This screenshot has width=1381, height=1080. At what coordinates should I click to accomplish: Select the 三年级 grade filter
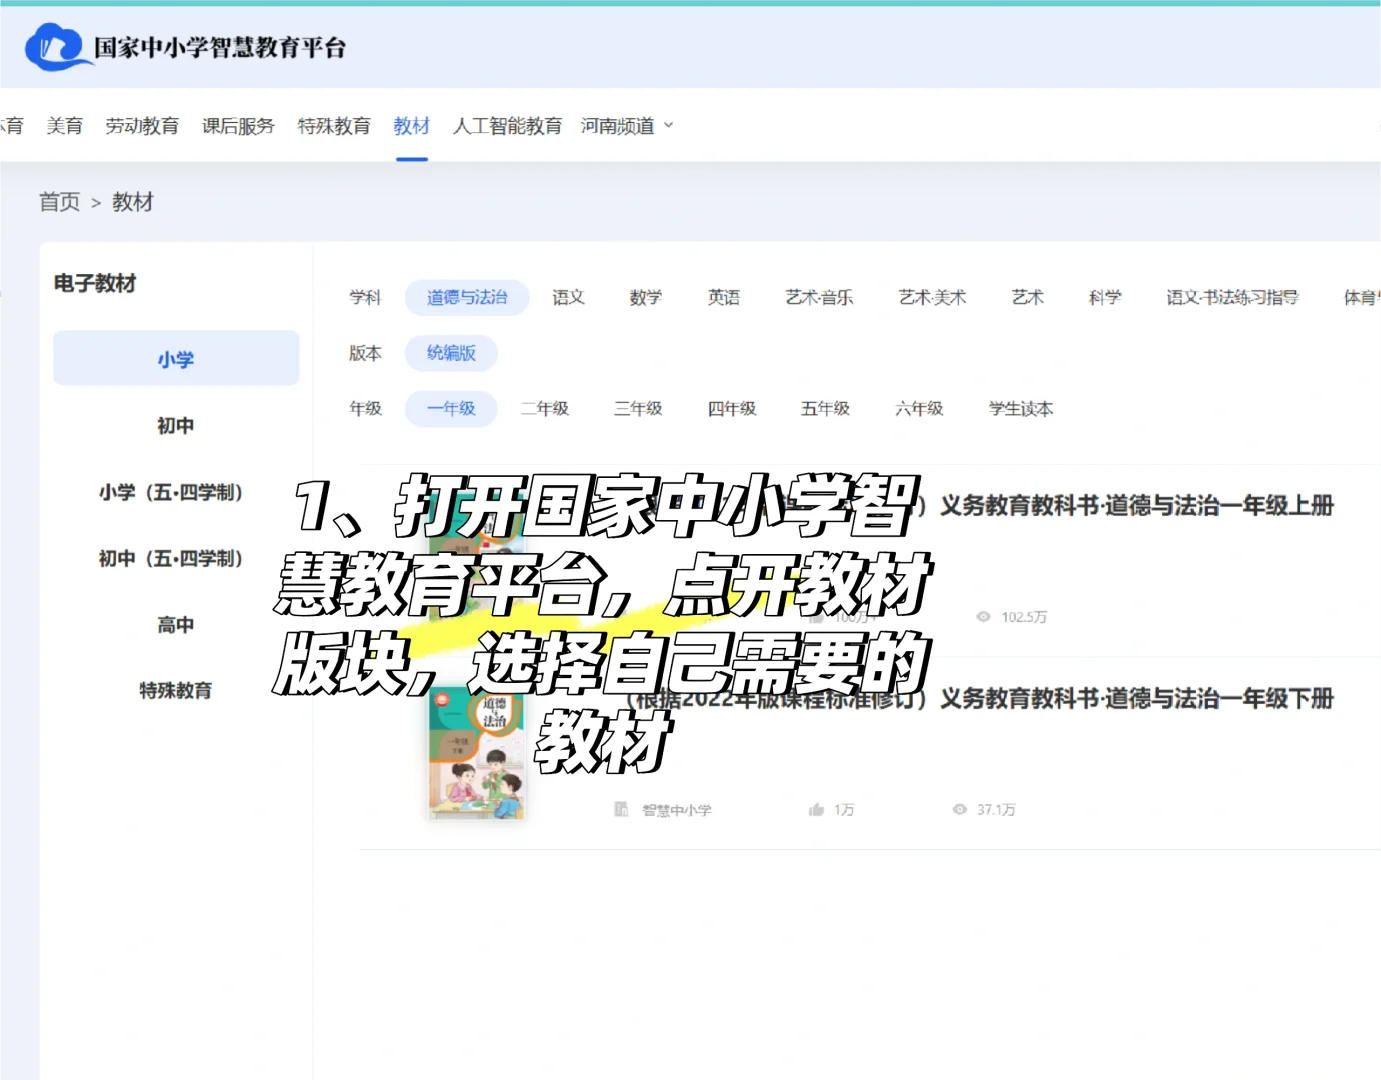pyautogui.click(x=638, y=408)
